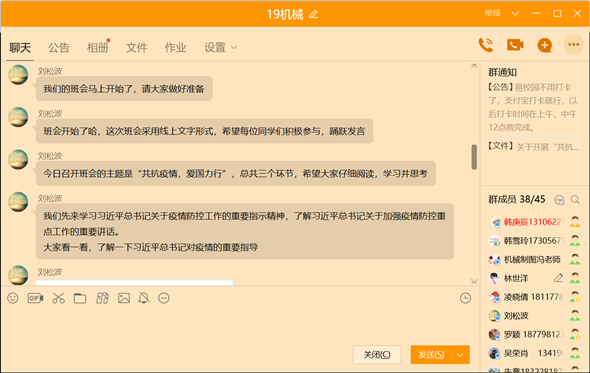Expand the send button dropdown arrow
Screen dimensions: 590x373
click(460, 355)
